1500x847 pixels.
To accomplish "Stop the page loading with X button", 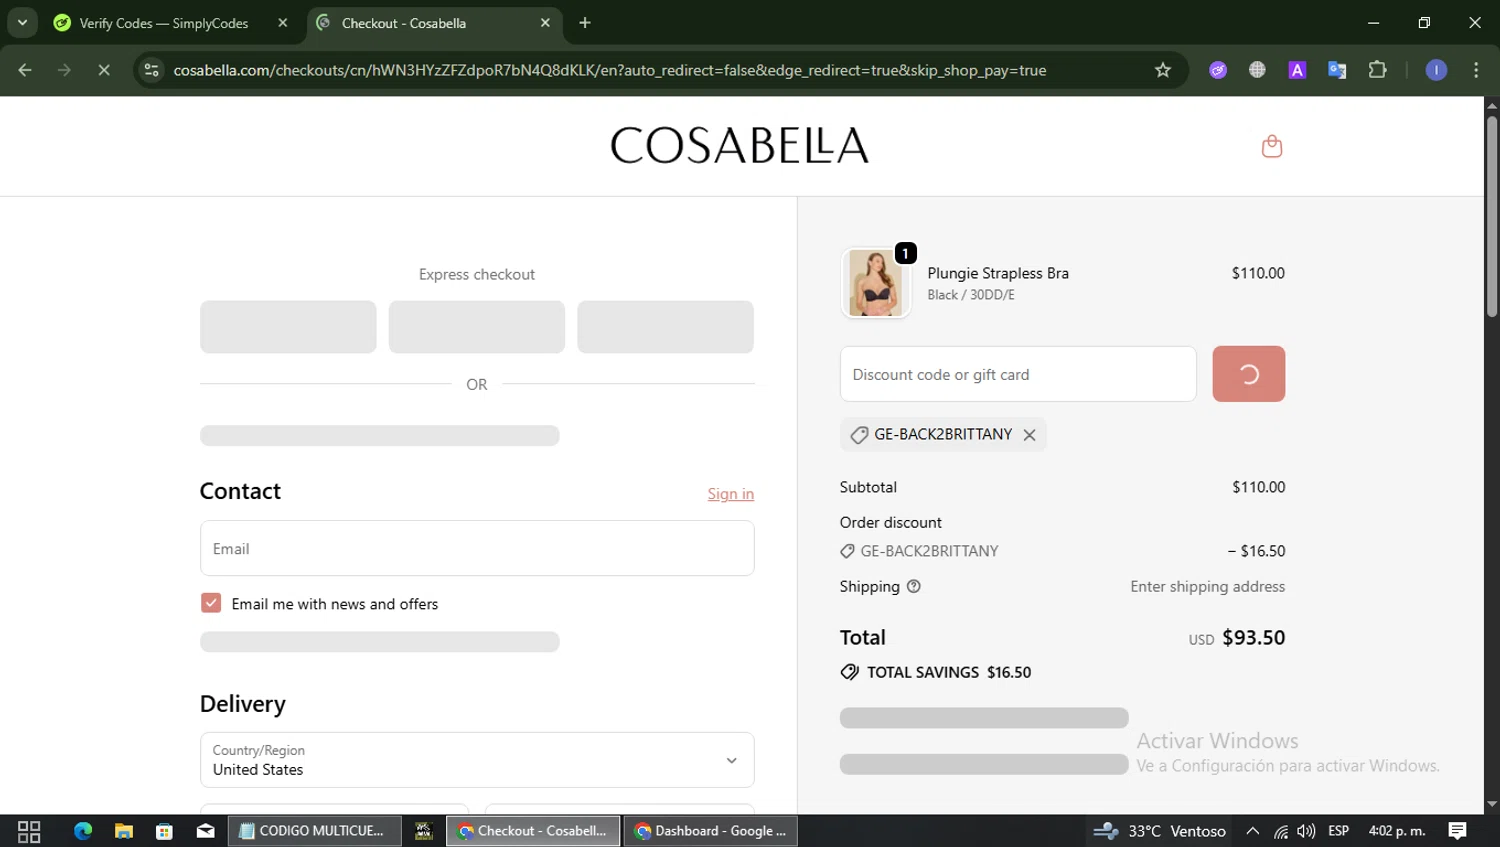I will click(104, 70).
